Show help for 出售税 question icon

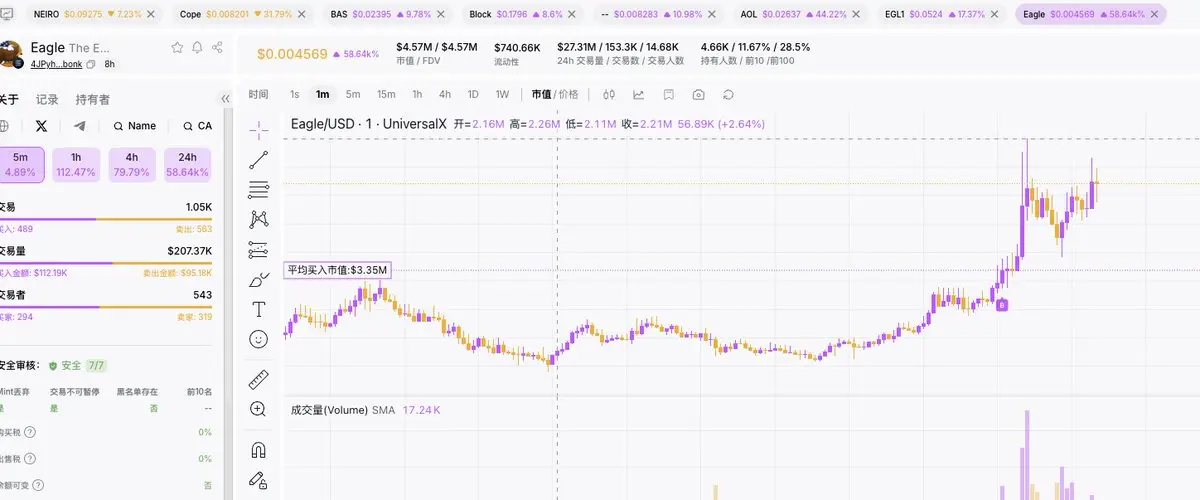(29, 458)
